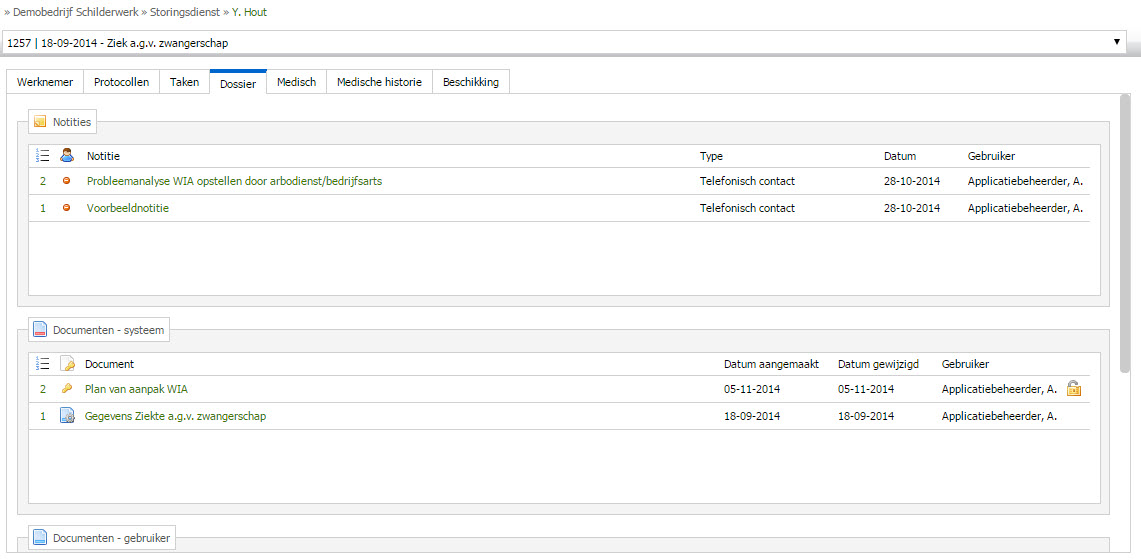Click the orange status icon for Probleemanalyse note
1141x560 pixels.
pos(67,181)
